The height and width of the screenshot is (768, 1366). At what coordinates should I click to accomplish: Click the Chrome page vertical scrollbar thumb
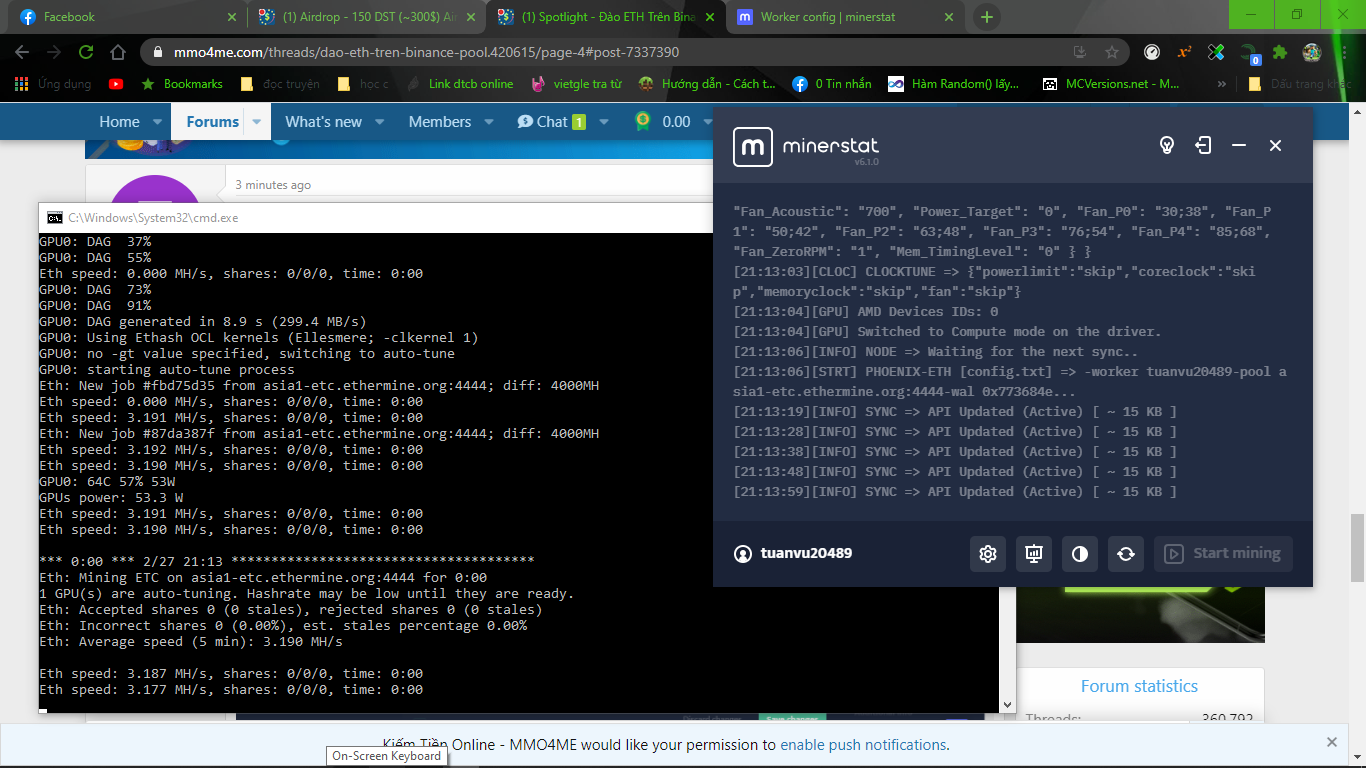[1357, 547]
